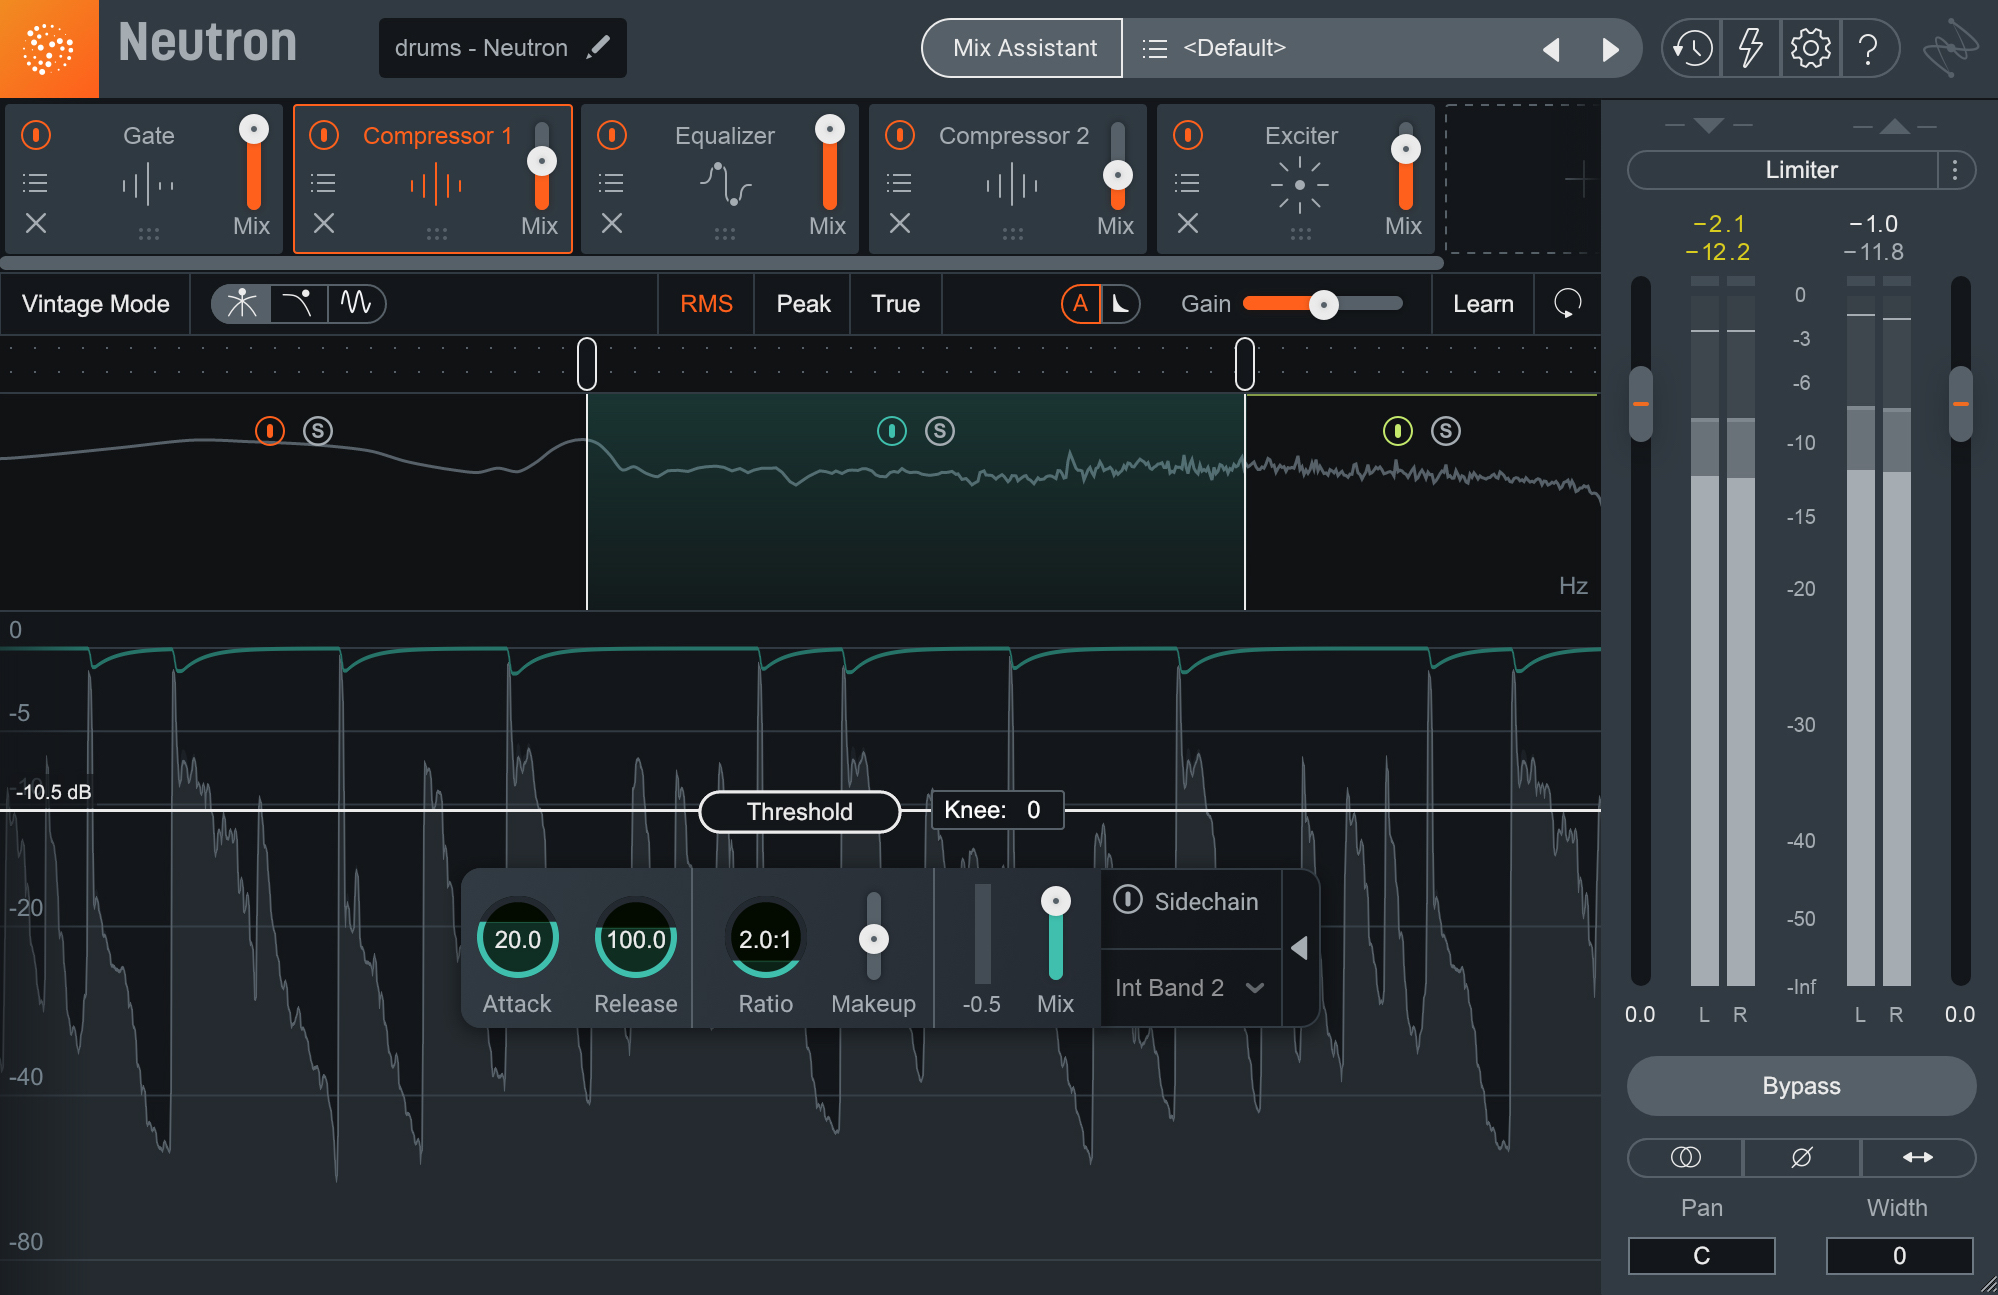
Task: Rename preset via pencil edit icon
Action: coord(598,47)
